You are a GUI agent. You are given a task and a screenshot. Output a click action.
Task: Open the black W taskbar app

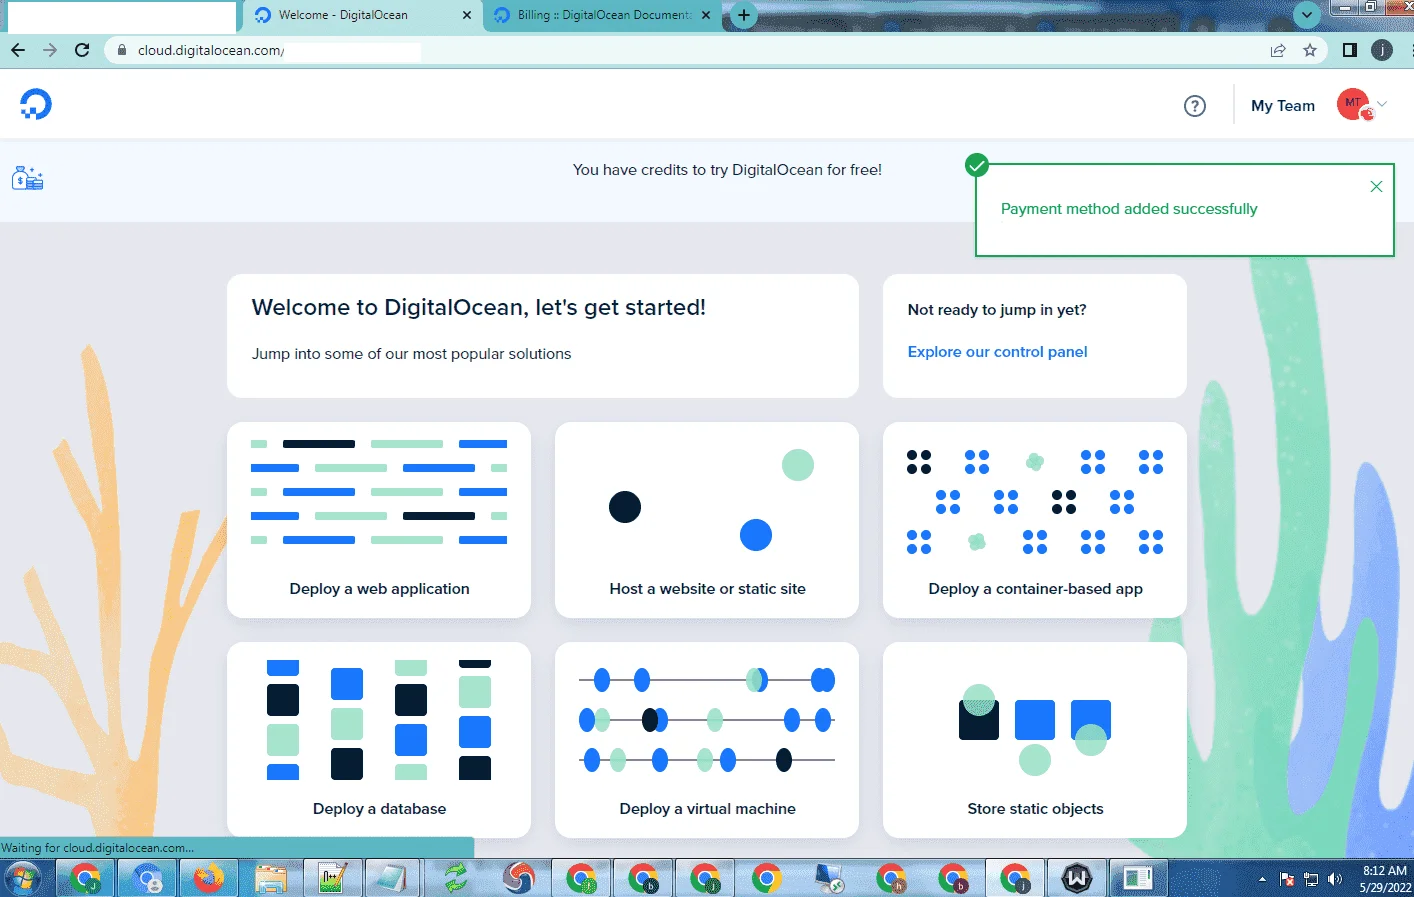point(1077,879)
